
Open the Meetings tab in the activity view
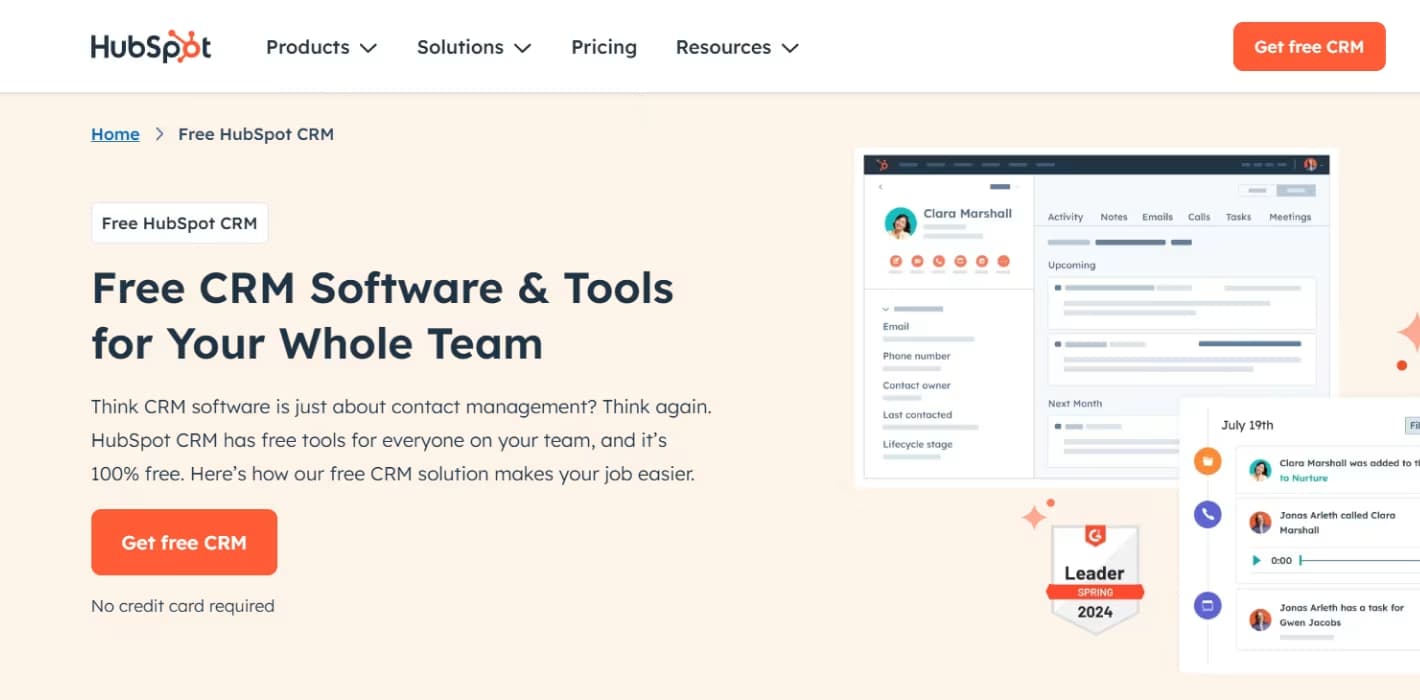[x=1289, y=216]
